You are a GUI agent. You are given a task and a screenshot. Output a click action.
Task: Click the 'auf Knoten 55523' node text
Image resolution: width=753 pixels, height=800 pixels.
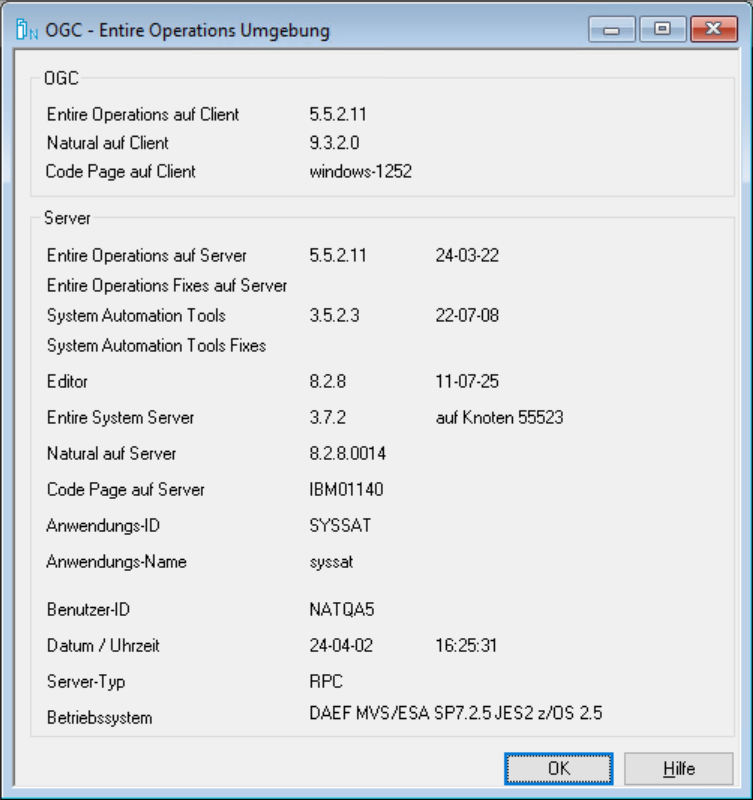499,418
